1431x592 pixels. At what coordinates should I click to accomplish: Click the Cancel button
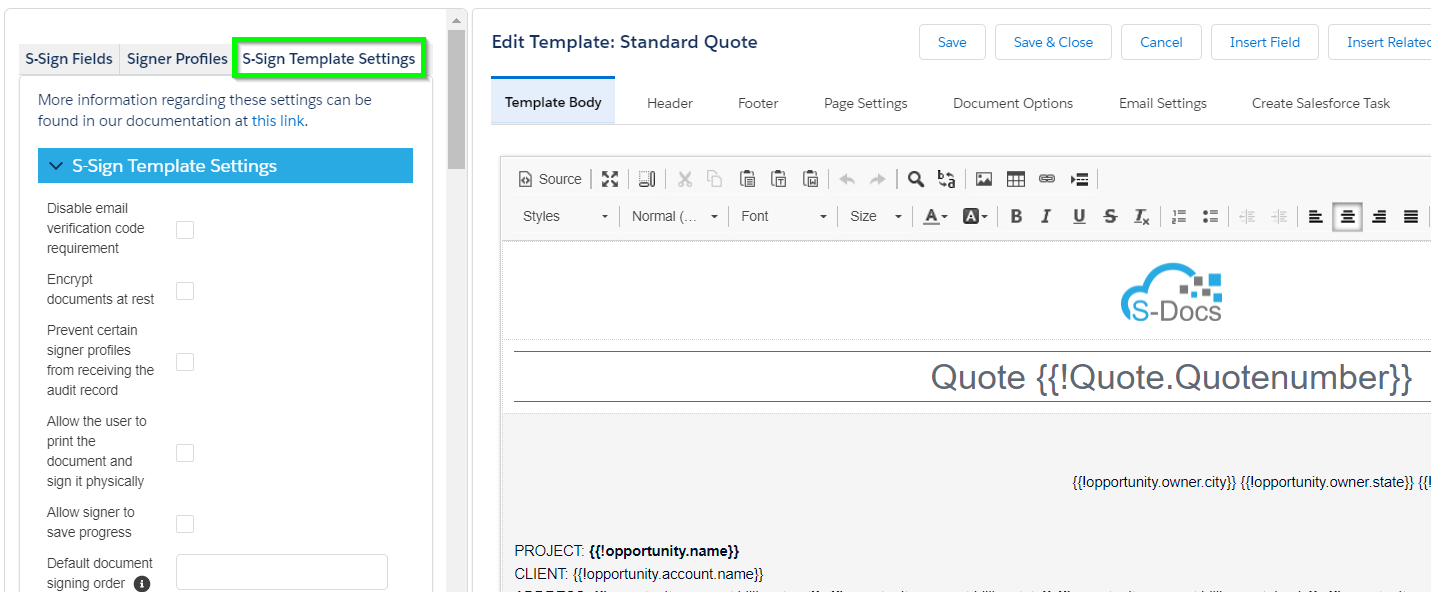pos(1161,42)
